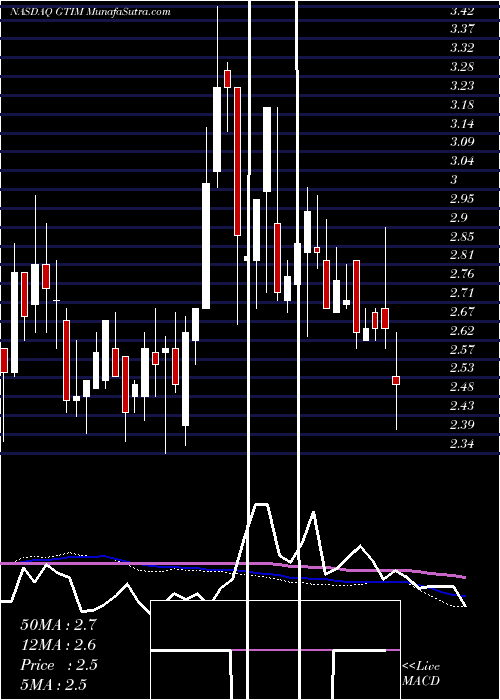
Task: Click the 3 price axis label
Action: point(454,180)
